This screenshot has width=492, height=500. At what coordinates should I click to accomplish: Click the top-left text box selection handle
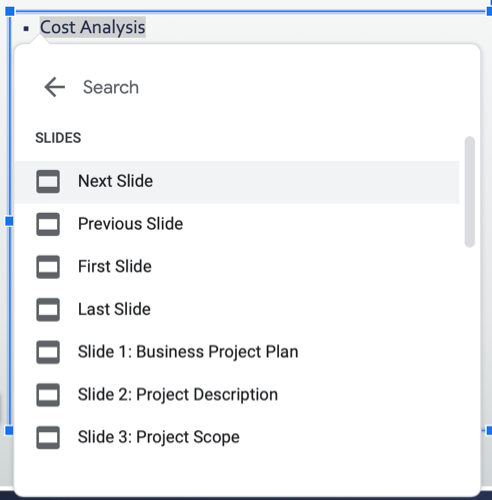point(10,11)
